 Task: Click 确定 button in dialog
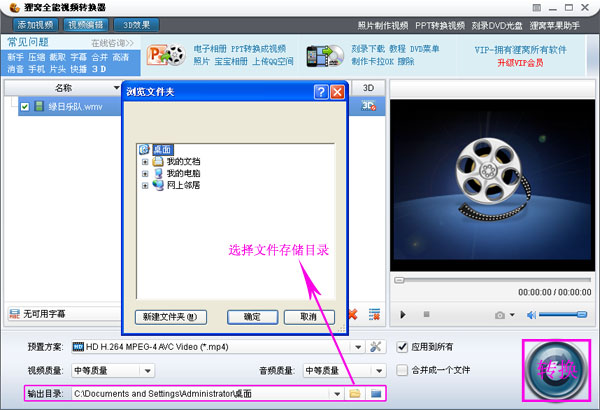tap(253, 317)
